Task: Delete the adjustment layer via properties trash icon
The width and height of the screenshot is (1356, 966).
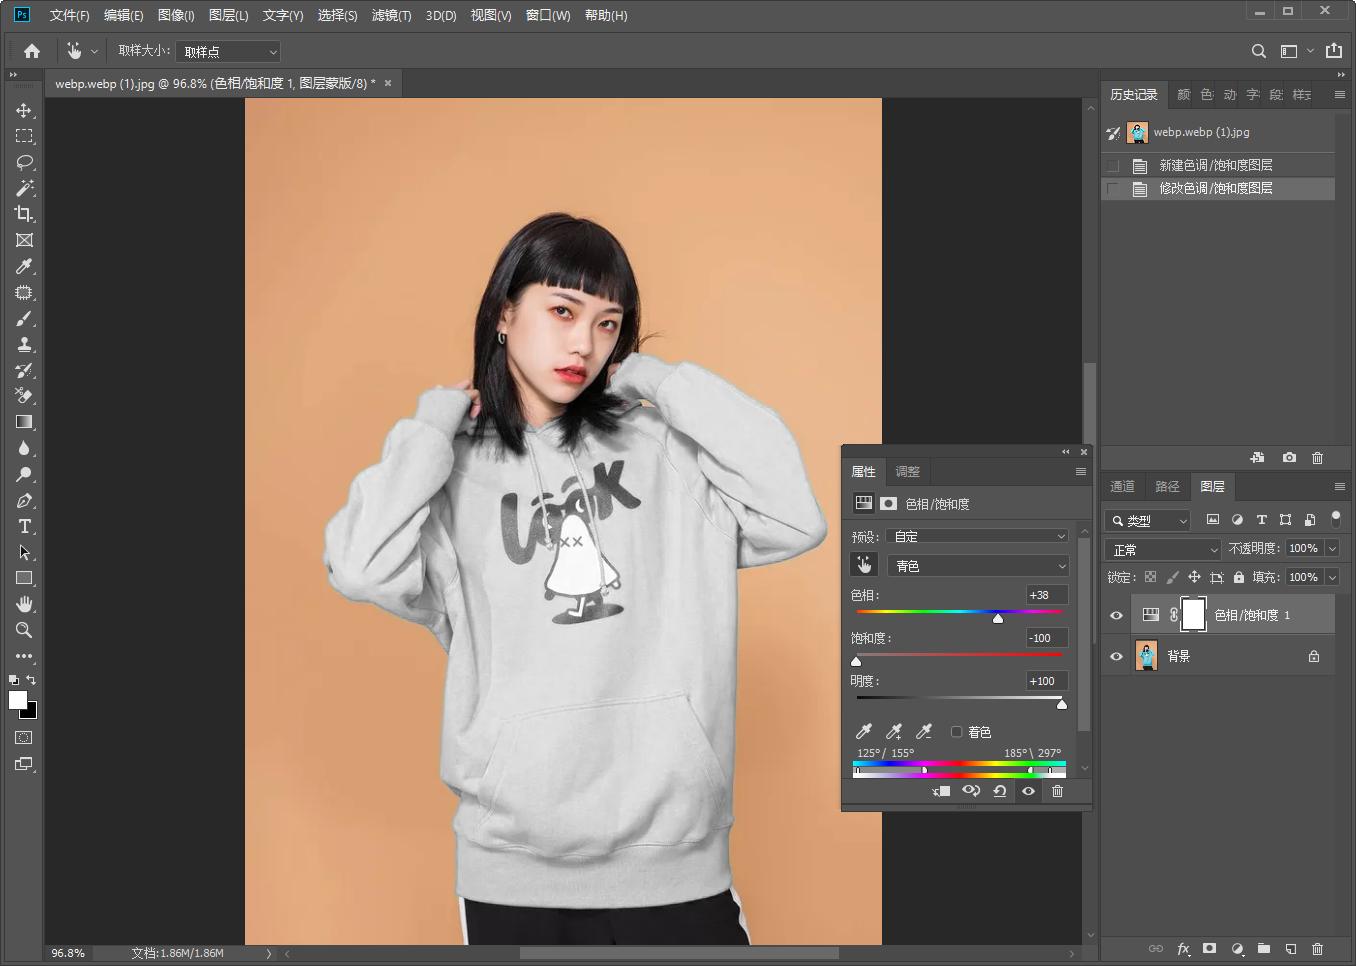Action: coord(1057,791)
